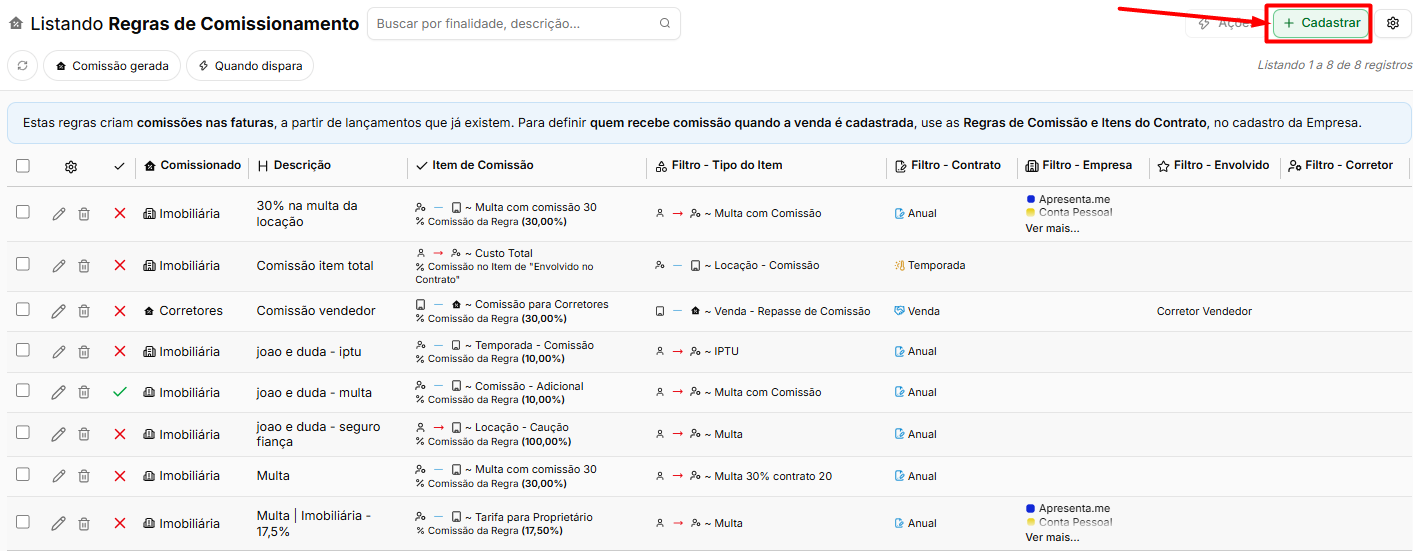This screenshot has height=551, width=1413.
Task: Check the 'Comissão item total' row checkbox
Action: coord(23,264)
